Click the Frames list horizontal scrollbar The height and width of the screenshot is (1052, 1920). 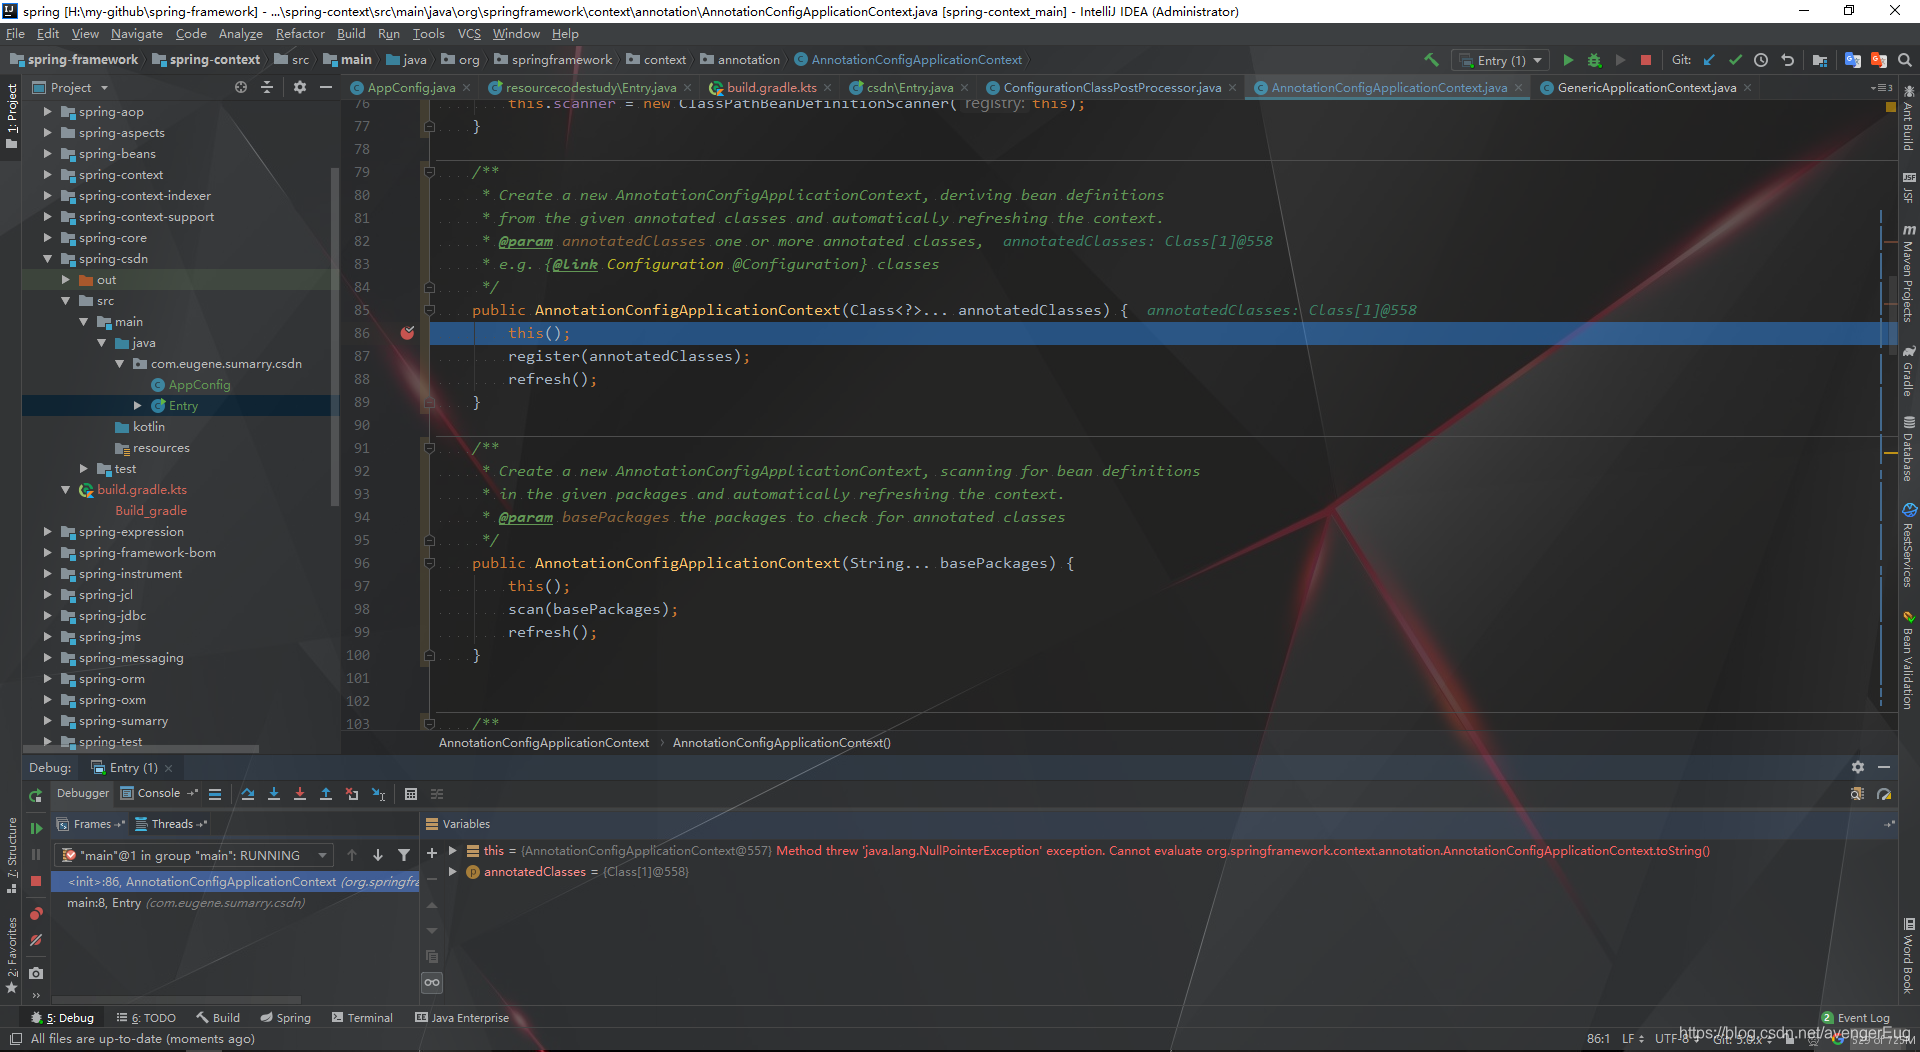pos(176,999)
